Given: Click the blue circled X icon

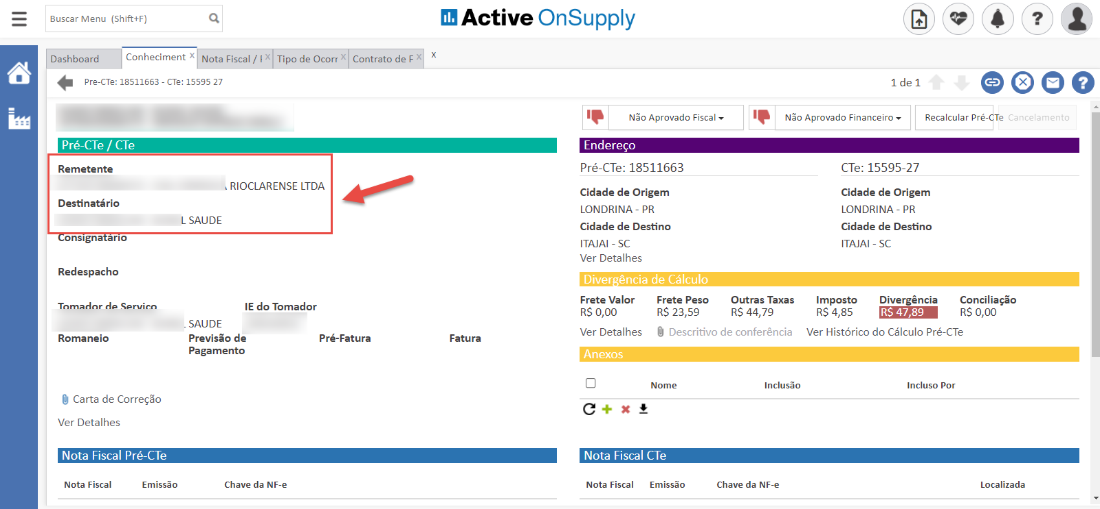Looking at the screenshot, I should pos(1022,83).
